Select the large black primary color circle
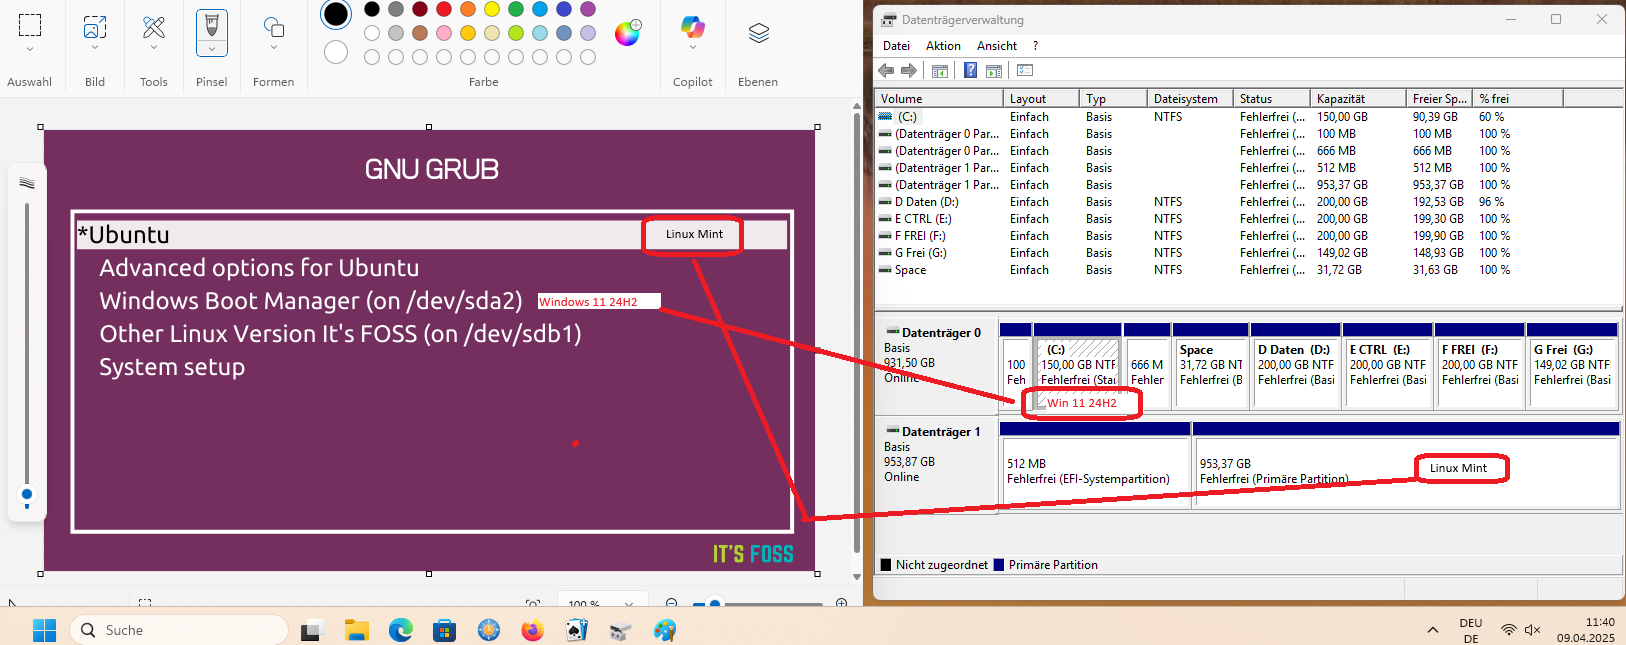1626x645 pixels. tap(336, 14)
